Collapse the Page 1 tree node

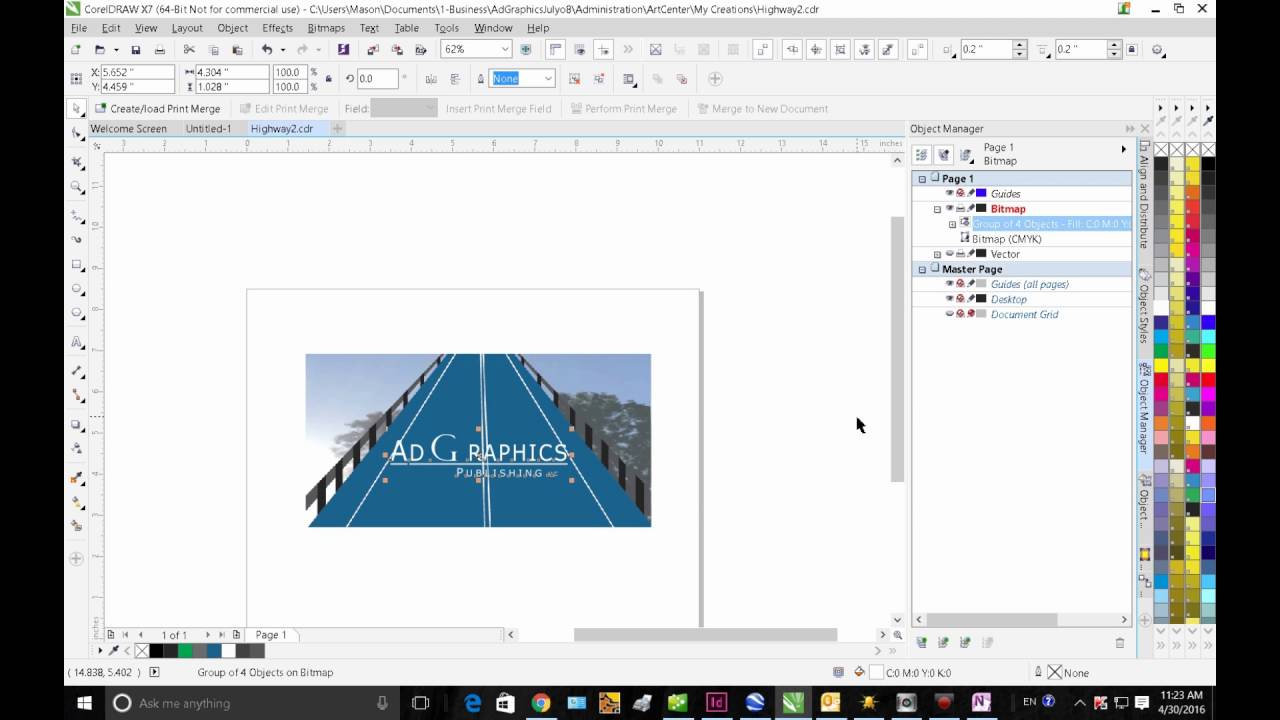pos(922,179)
